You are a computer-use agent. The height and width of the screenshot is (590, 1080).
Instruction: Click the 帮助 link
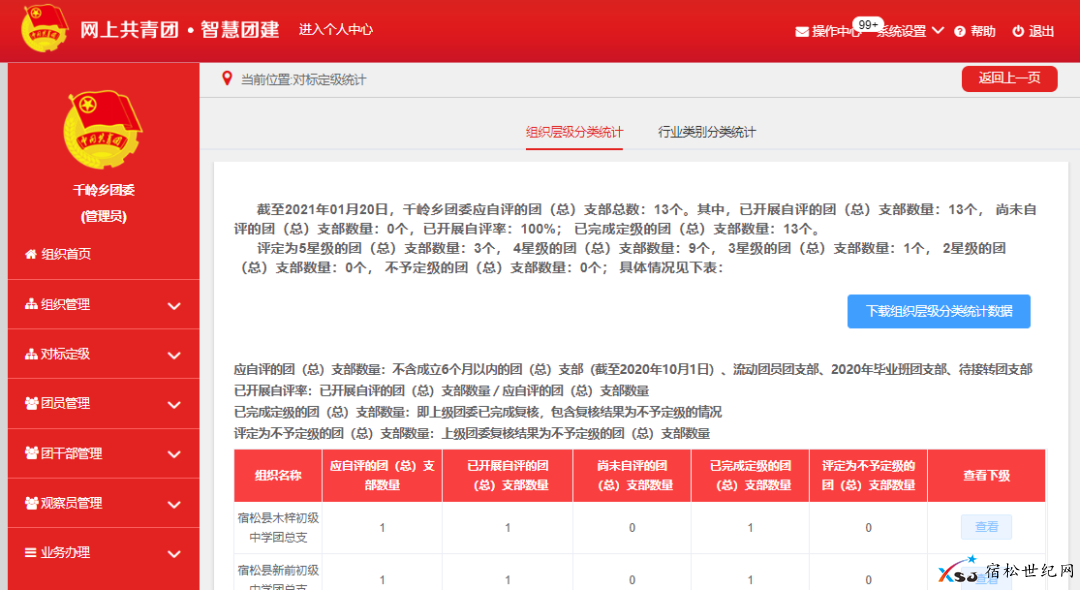[x=983, y=32]
